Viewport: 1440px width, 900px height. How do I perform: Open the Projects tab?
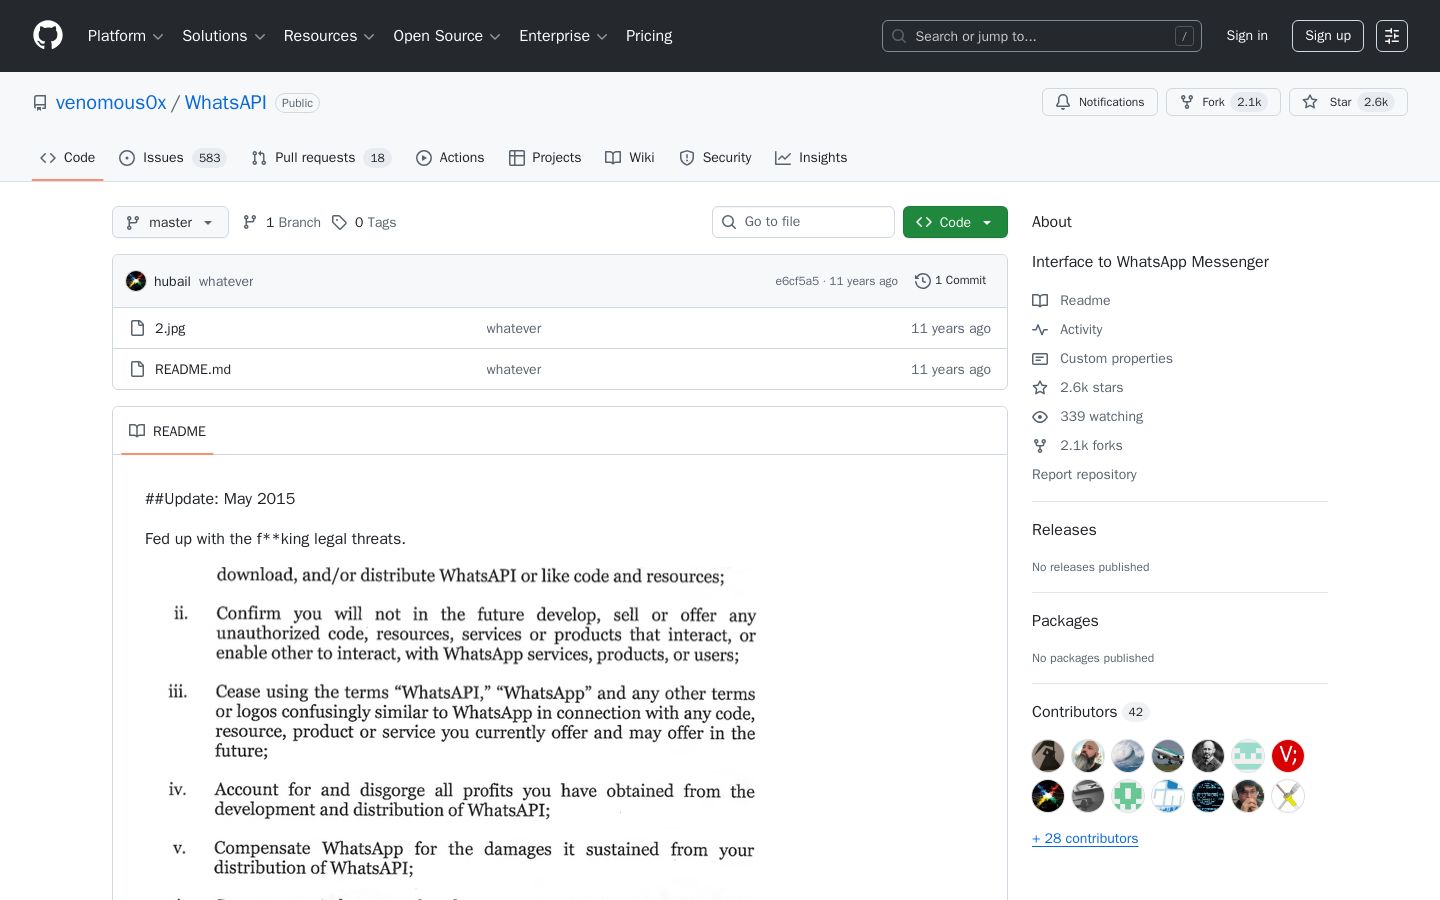point(545,158)
